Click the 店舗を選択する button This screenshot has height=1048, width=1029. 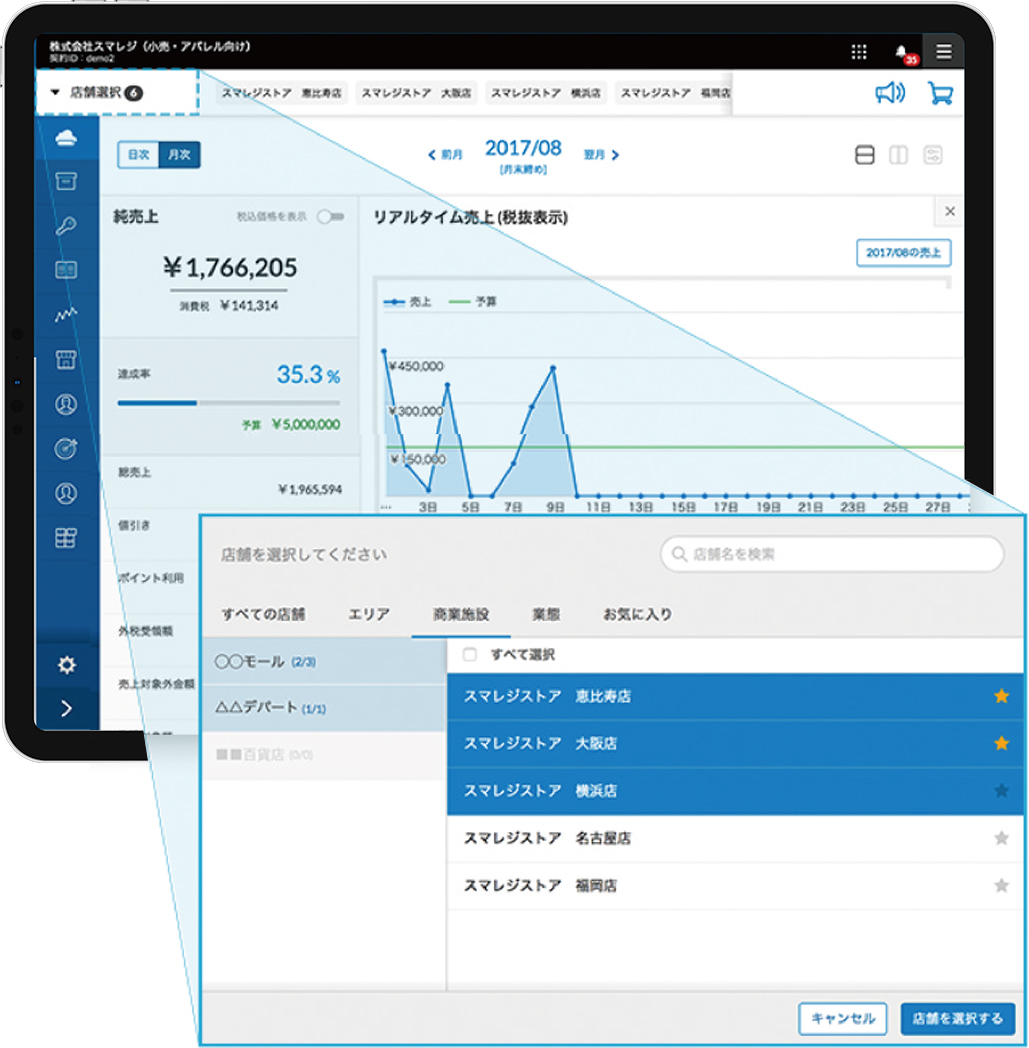tap(957, 1018)
